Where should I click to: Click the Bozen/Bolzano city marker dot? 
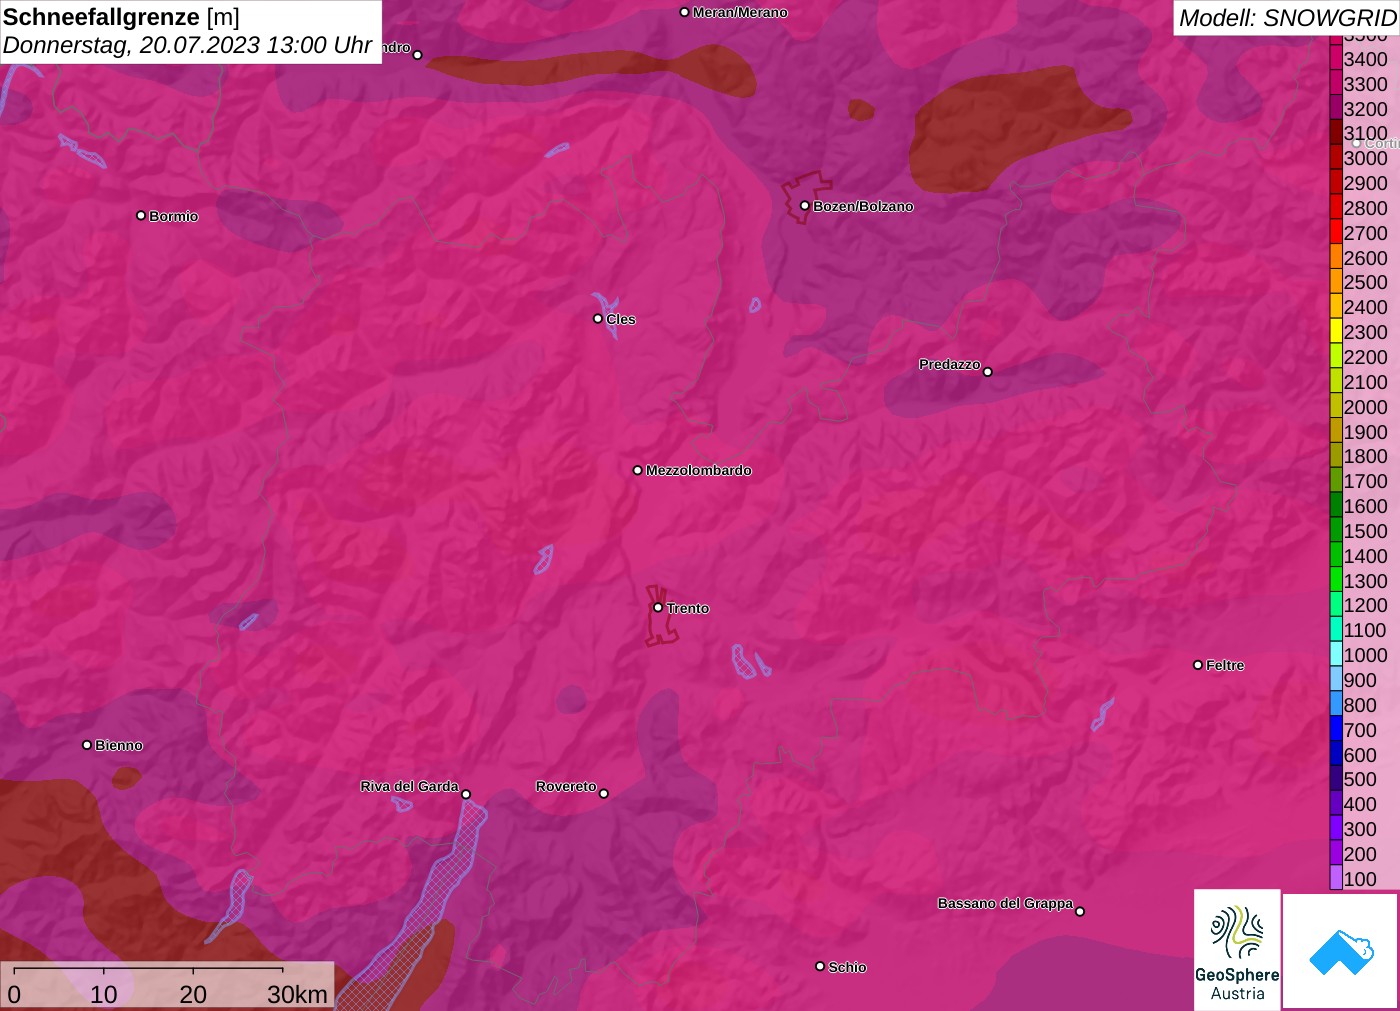[x=804, y=206]
